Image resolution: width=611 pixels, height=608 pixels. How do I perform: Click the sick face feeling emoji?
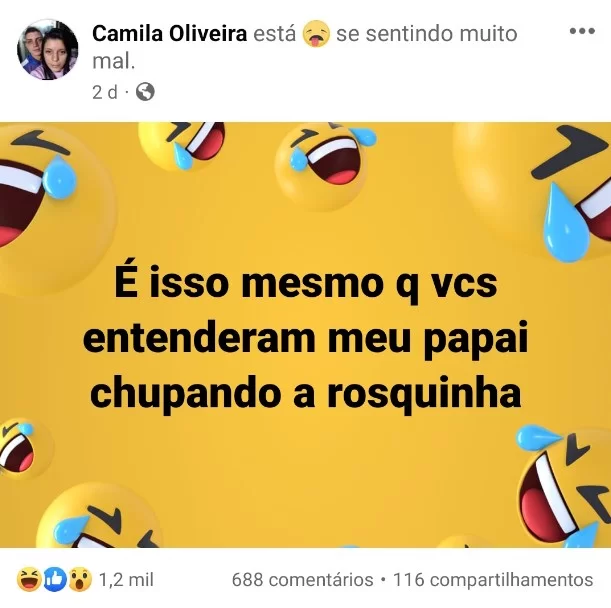316,34
